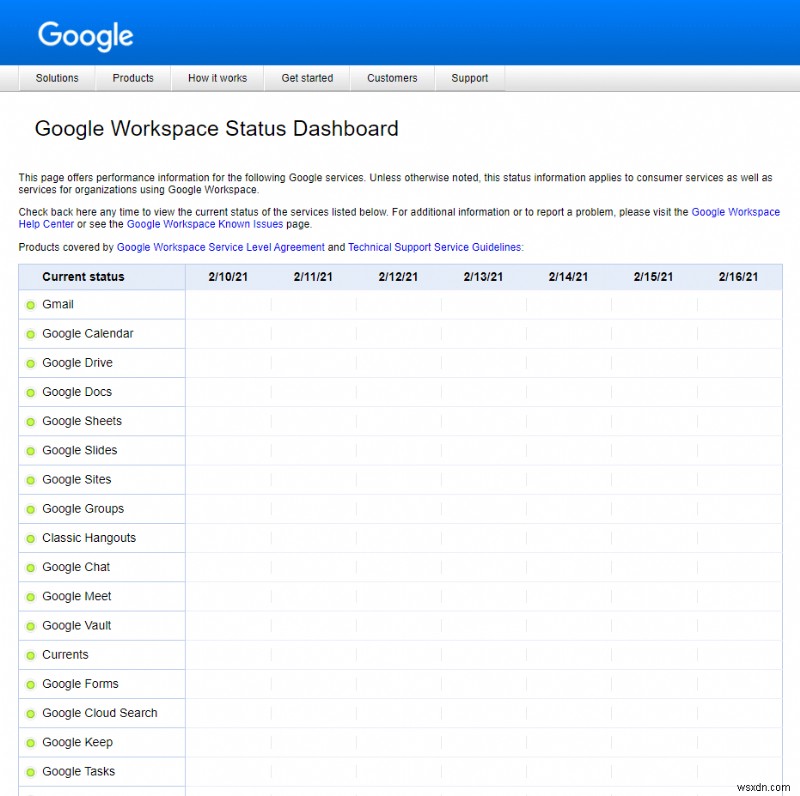Click the Google Docs status indicator dot
The width and height of the screenshot is (800, 796).
click(31, 392)
